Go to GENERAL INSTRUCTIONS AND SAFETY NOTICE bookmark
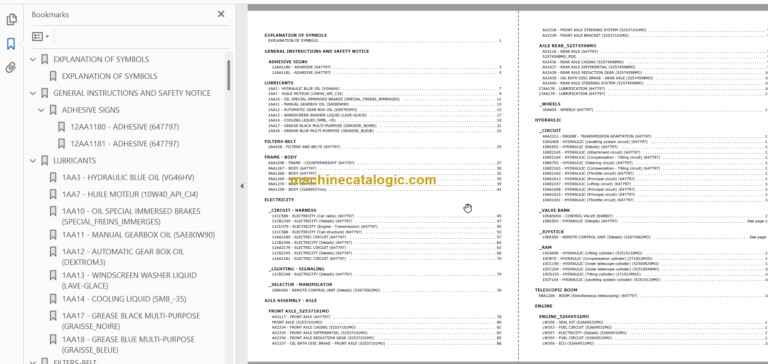 click(x=132, y=93)
